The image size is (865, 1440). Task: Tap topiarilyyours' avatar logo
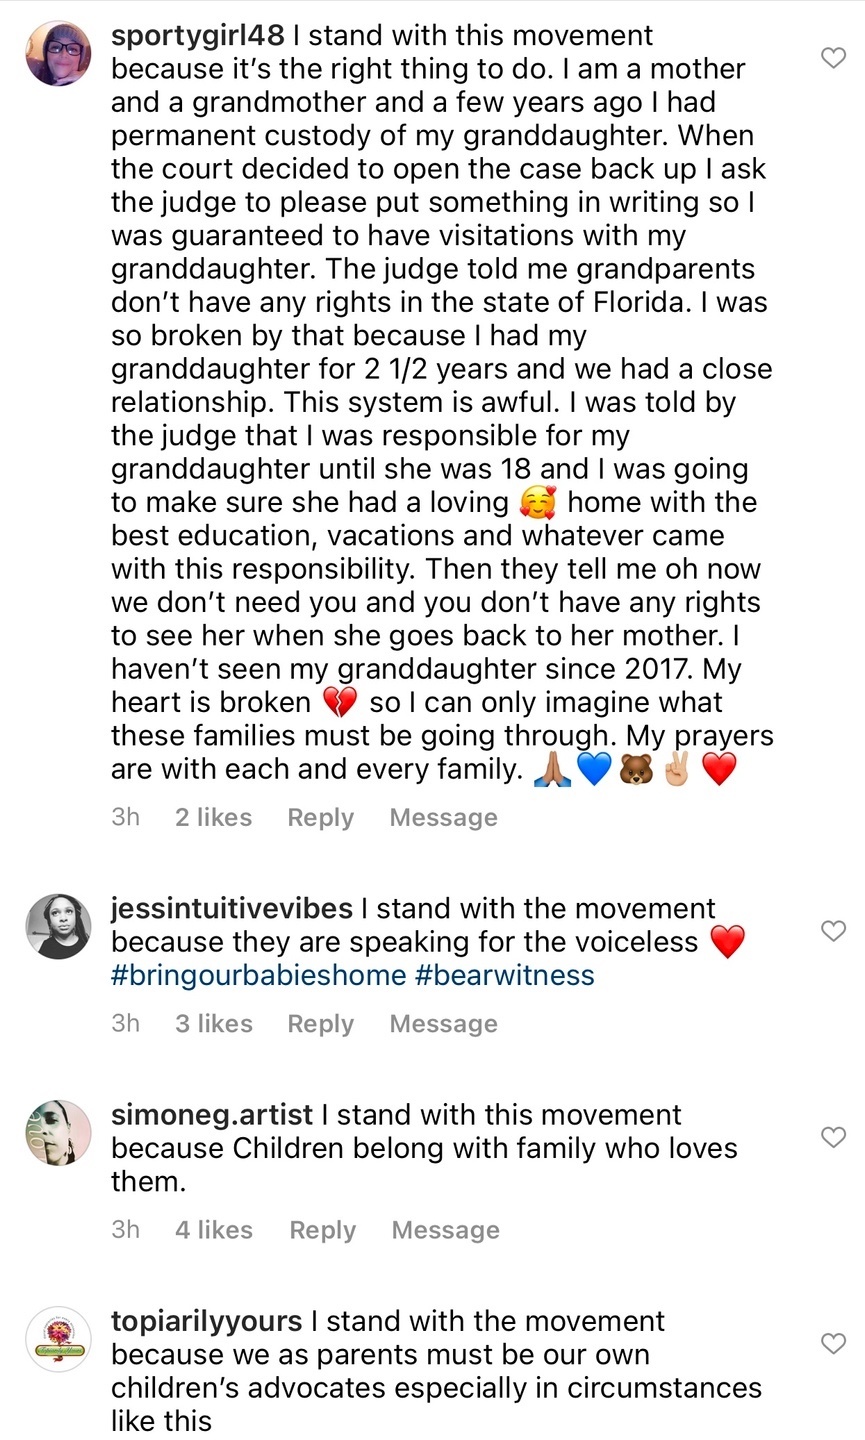[x=58, y=1339]
